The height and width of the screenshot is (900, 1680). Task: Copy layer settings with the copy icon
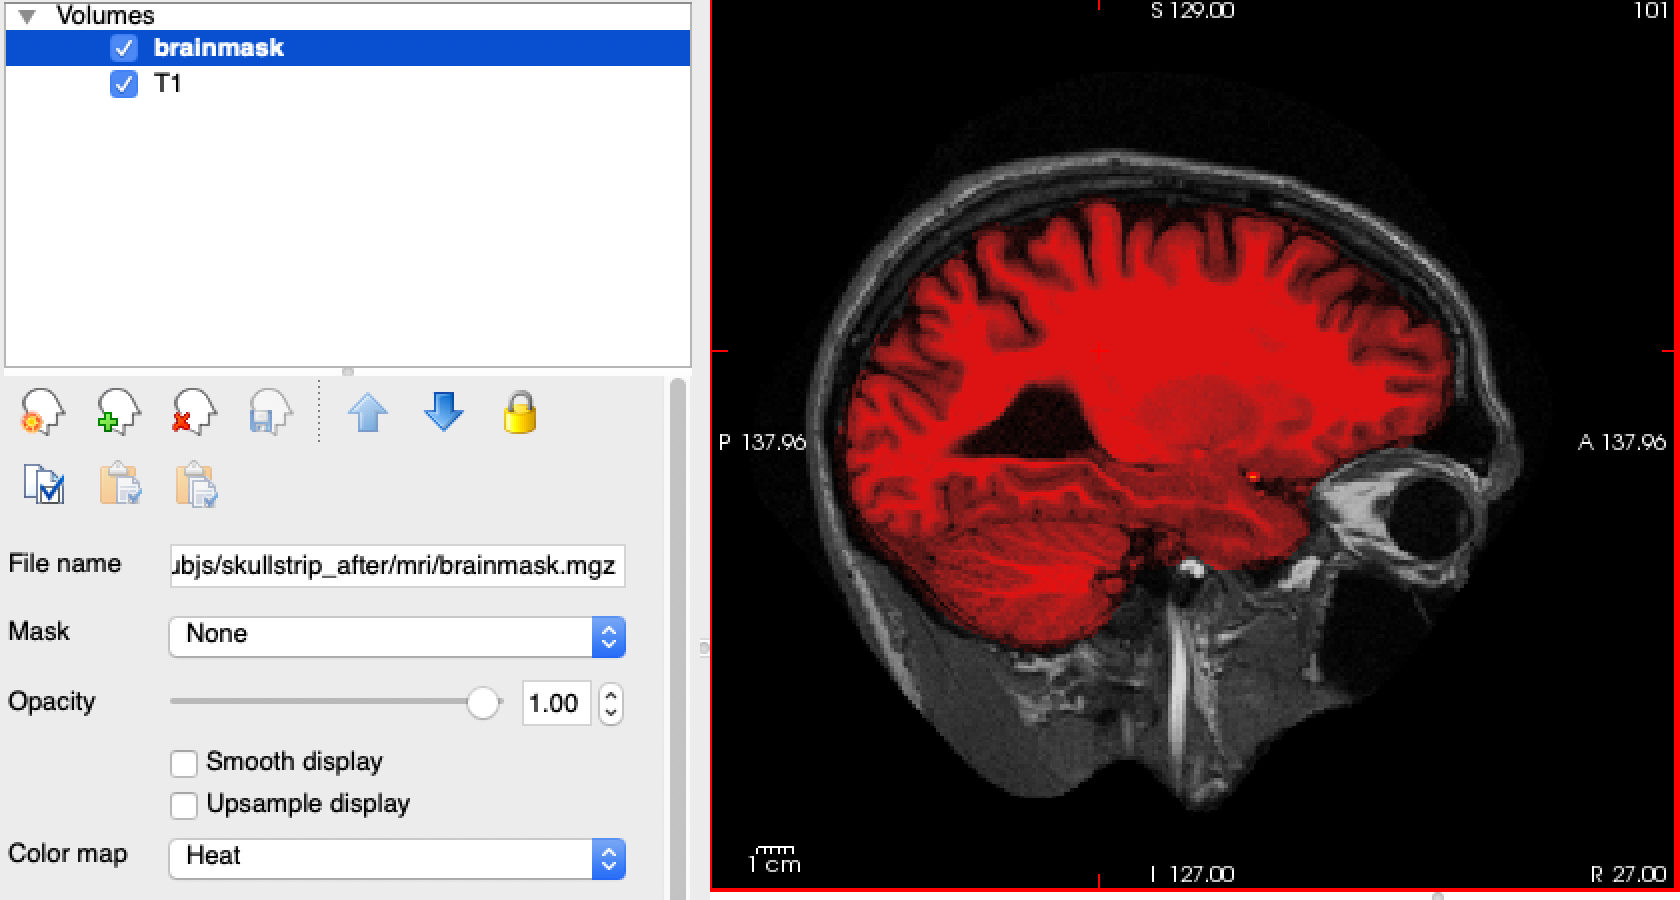point(42,485)
